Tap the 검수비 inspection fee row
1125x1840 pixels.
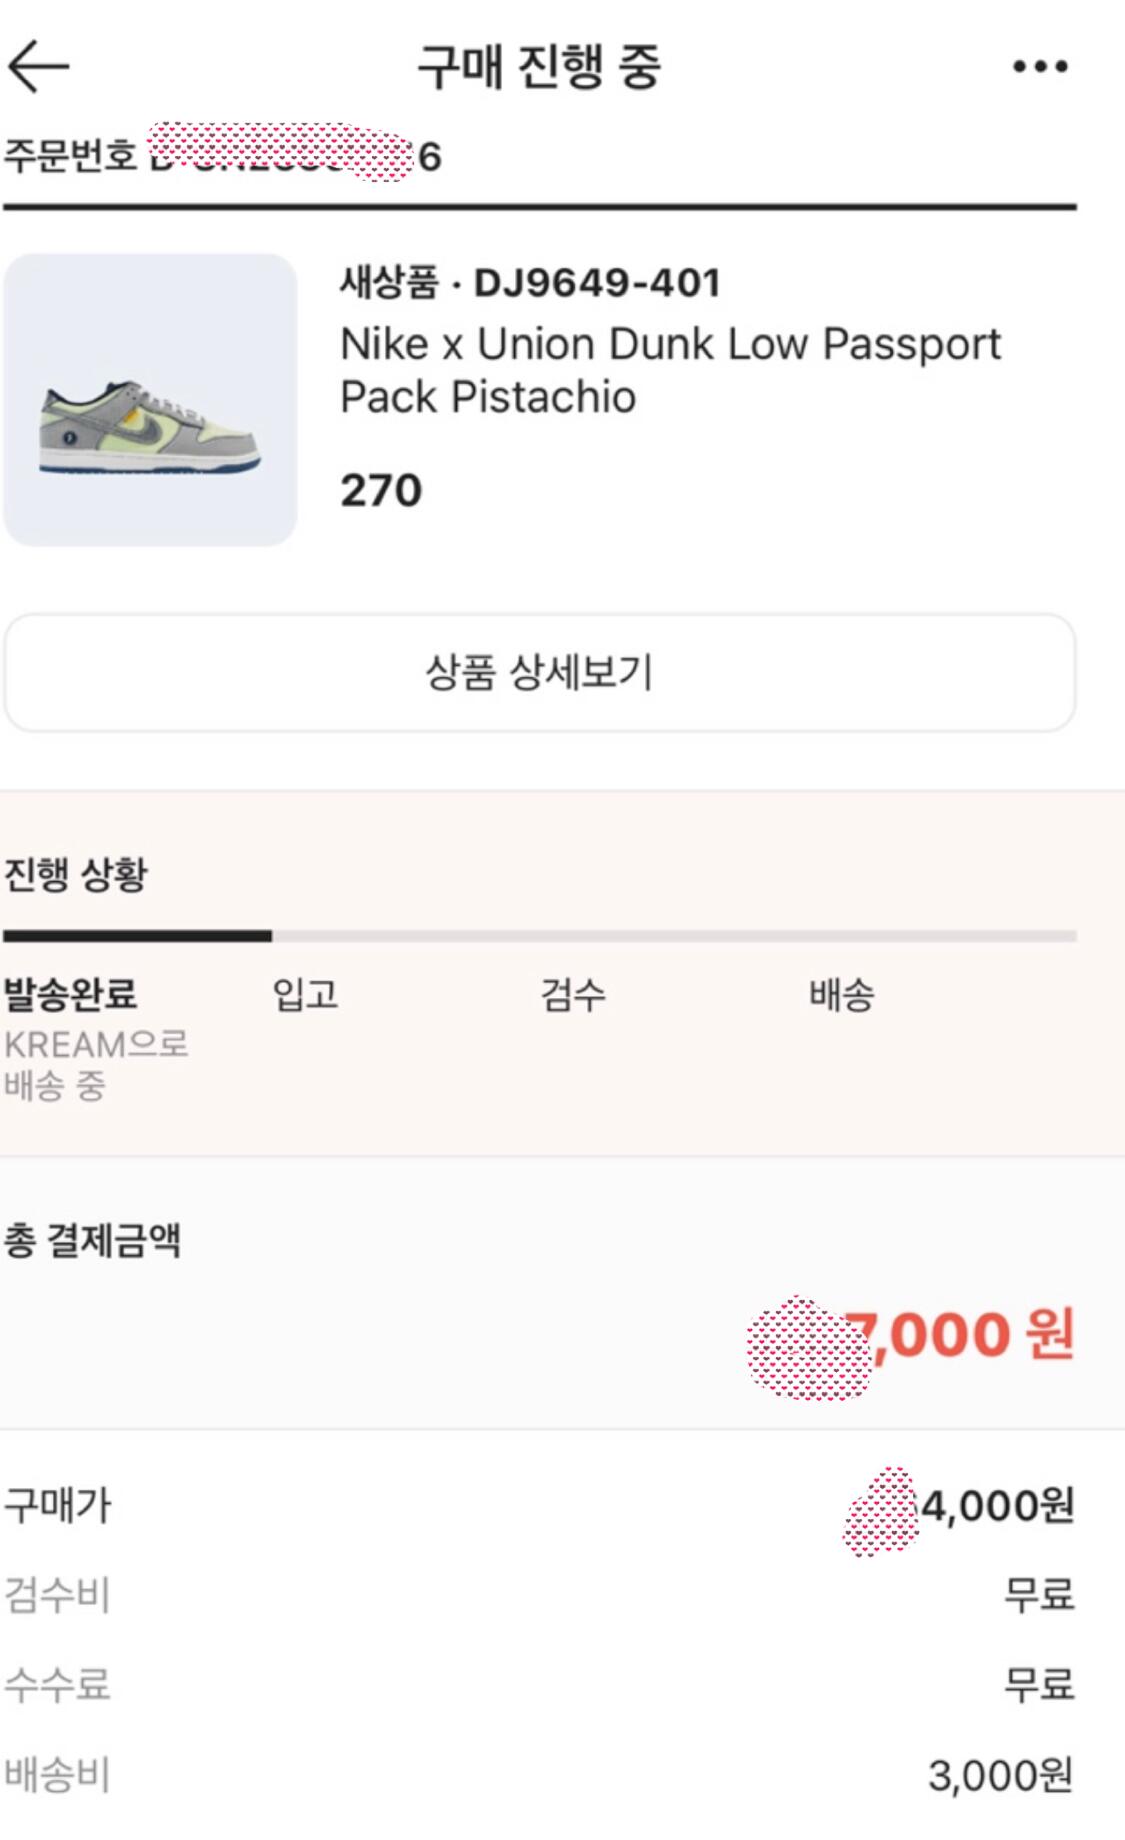[540, 1594]
